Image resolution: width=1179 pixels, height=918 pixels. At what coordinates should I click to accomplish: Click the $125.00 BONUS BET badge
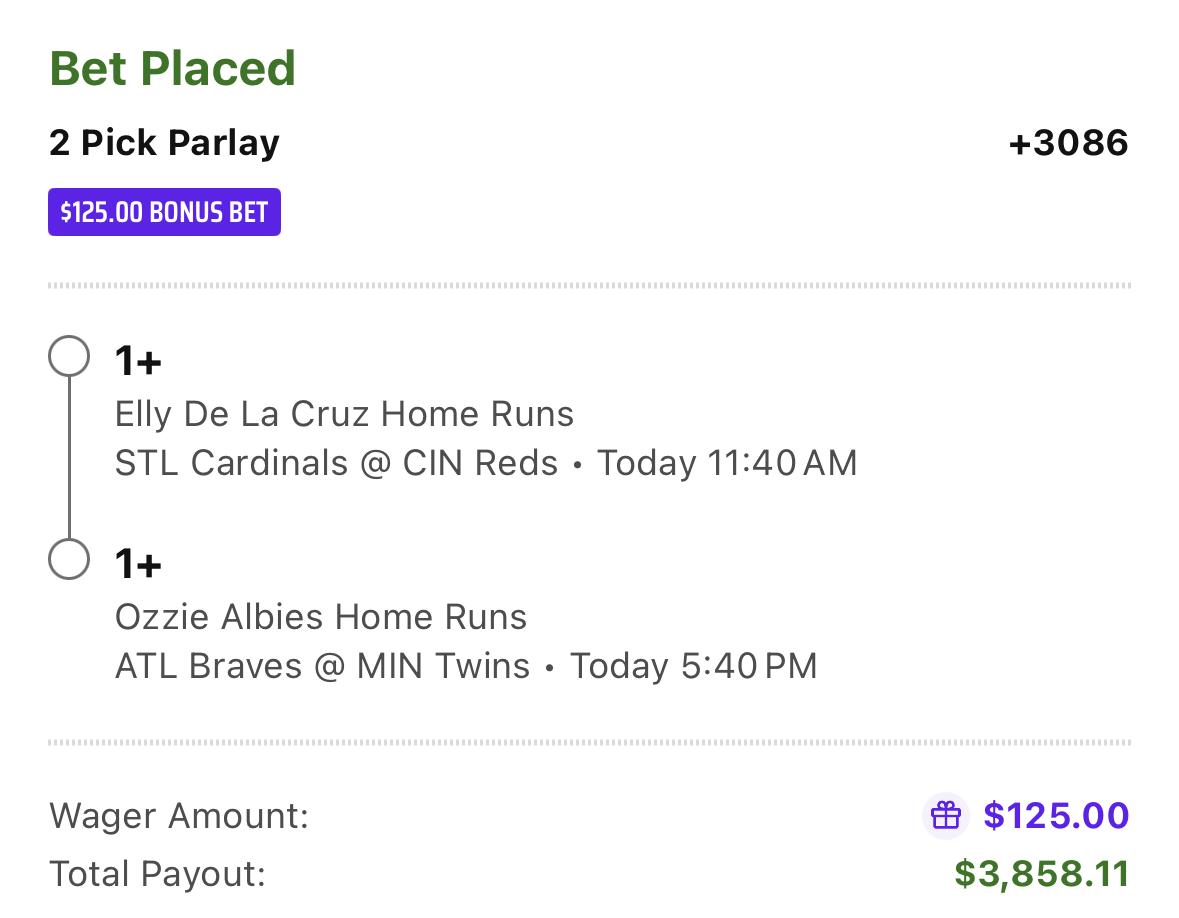[x=165, y=212]
